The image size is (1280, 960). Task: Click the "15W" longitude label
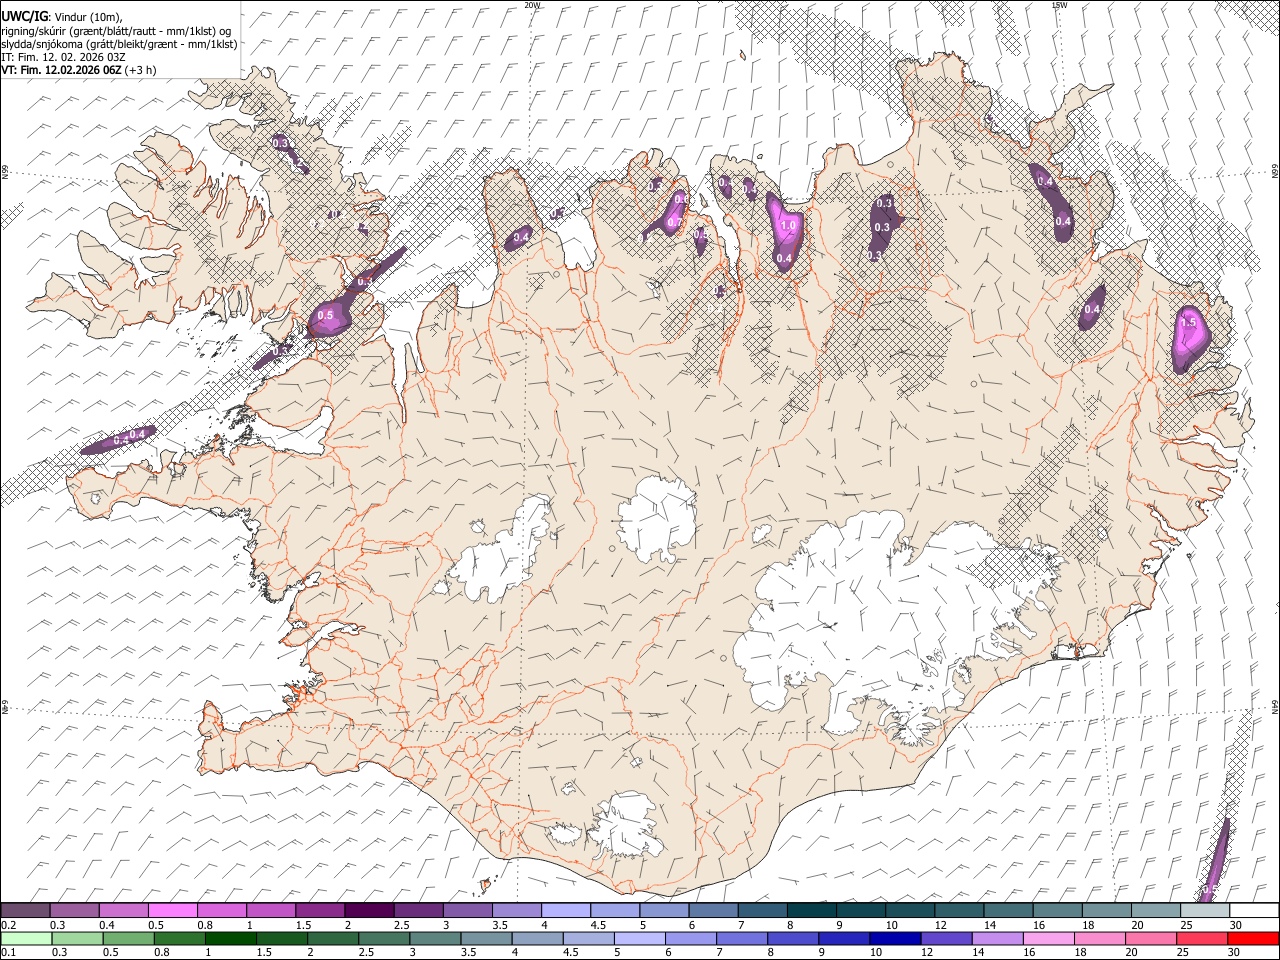(x=1059, y=5)
